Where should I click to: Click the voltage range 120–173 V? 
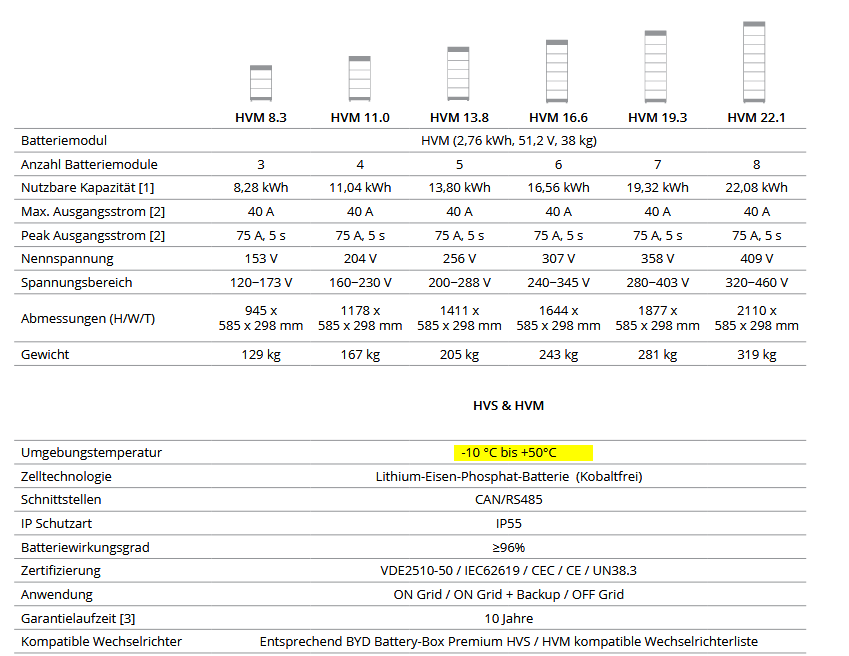coord(261,283)
